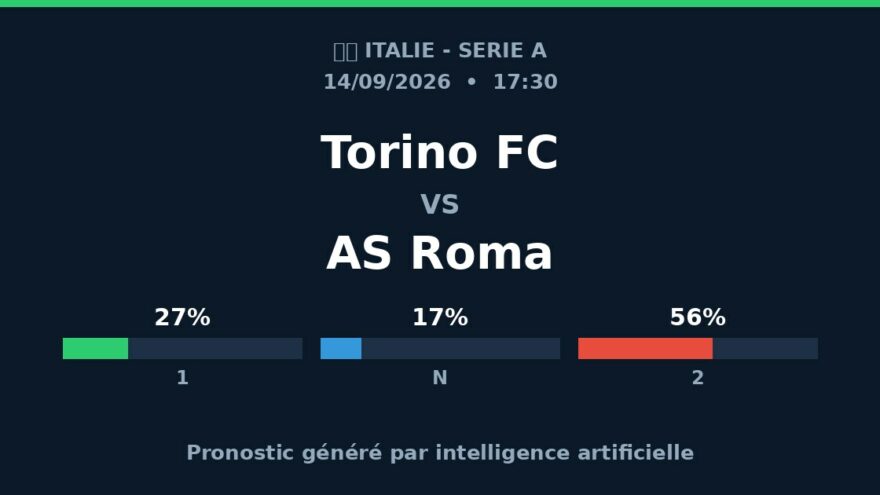880x495 pixels.
Task: Click the green home win bar fill
Action: coord(95,349)
